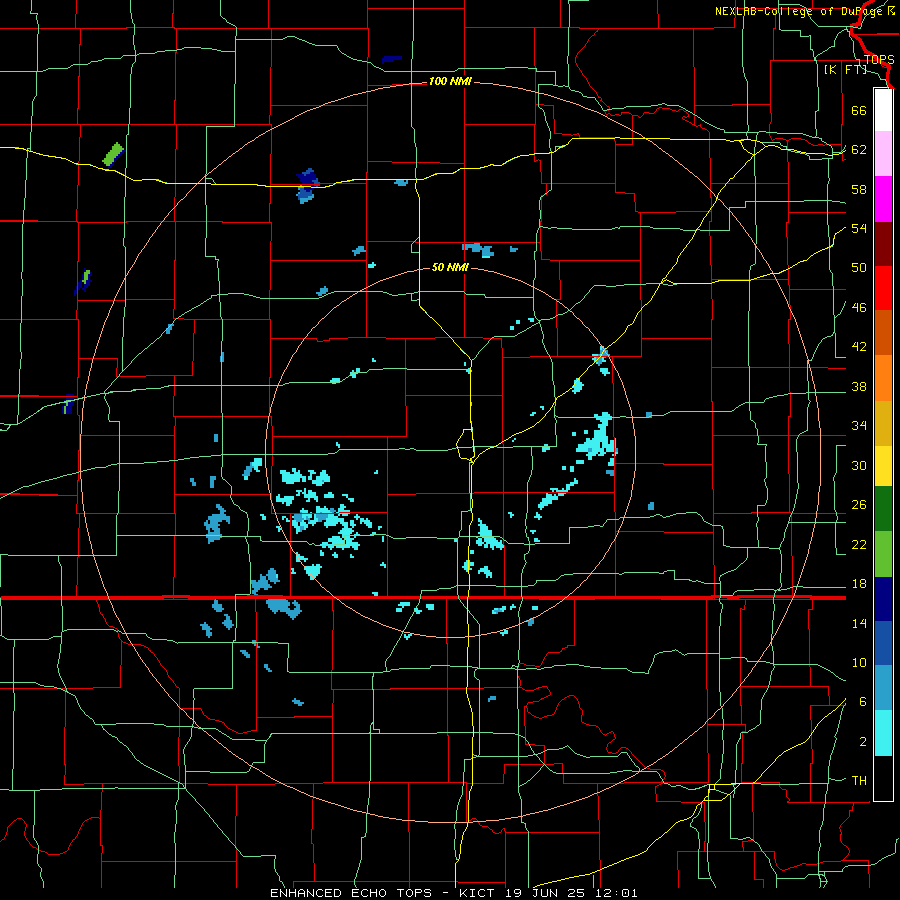Viewport: 900px width, 900px height.
Task: Click the 100 NMI range ring label
Action: 450,82
